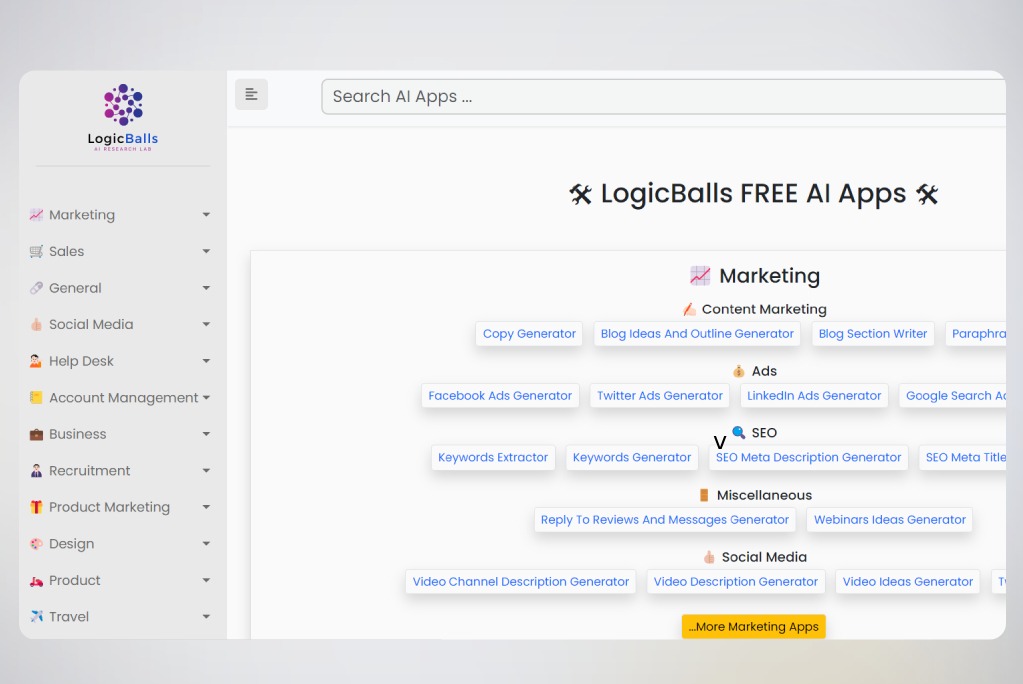The height and width of the screenshot is (684, 1023).
Task: Open the Copy Generator app
Action: click(529, 334)
